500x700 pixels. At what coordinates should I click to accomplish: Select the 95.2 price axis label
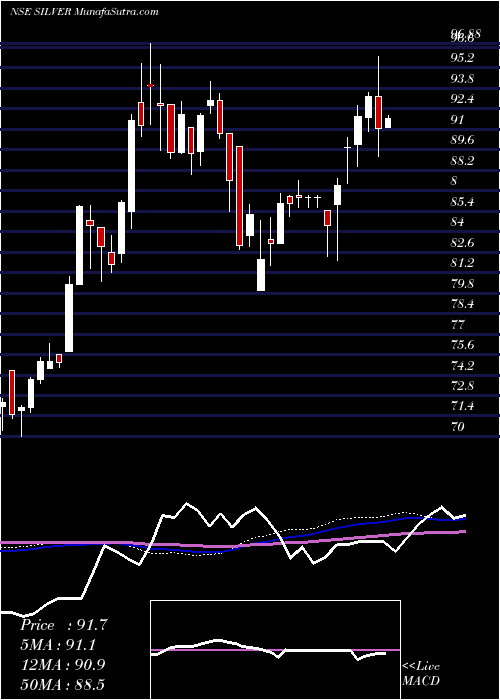tap(462, 58)
